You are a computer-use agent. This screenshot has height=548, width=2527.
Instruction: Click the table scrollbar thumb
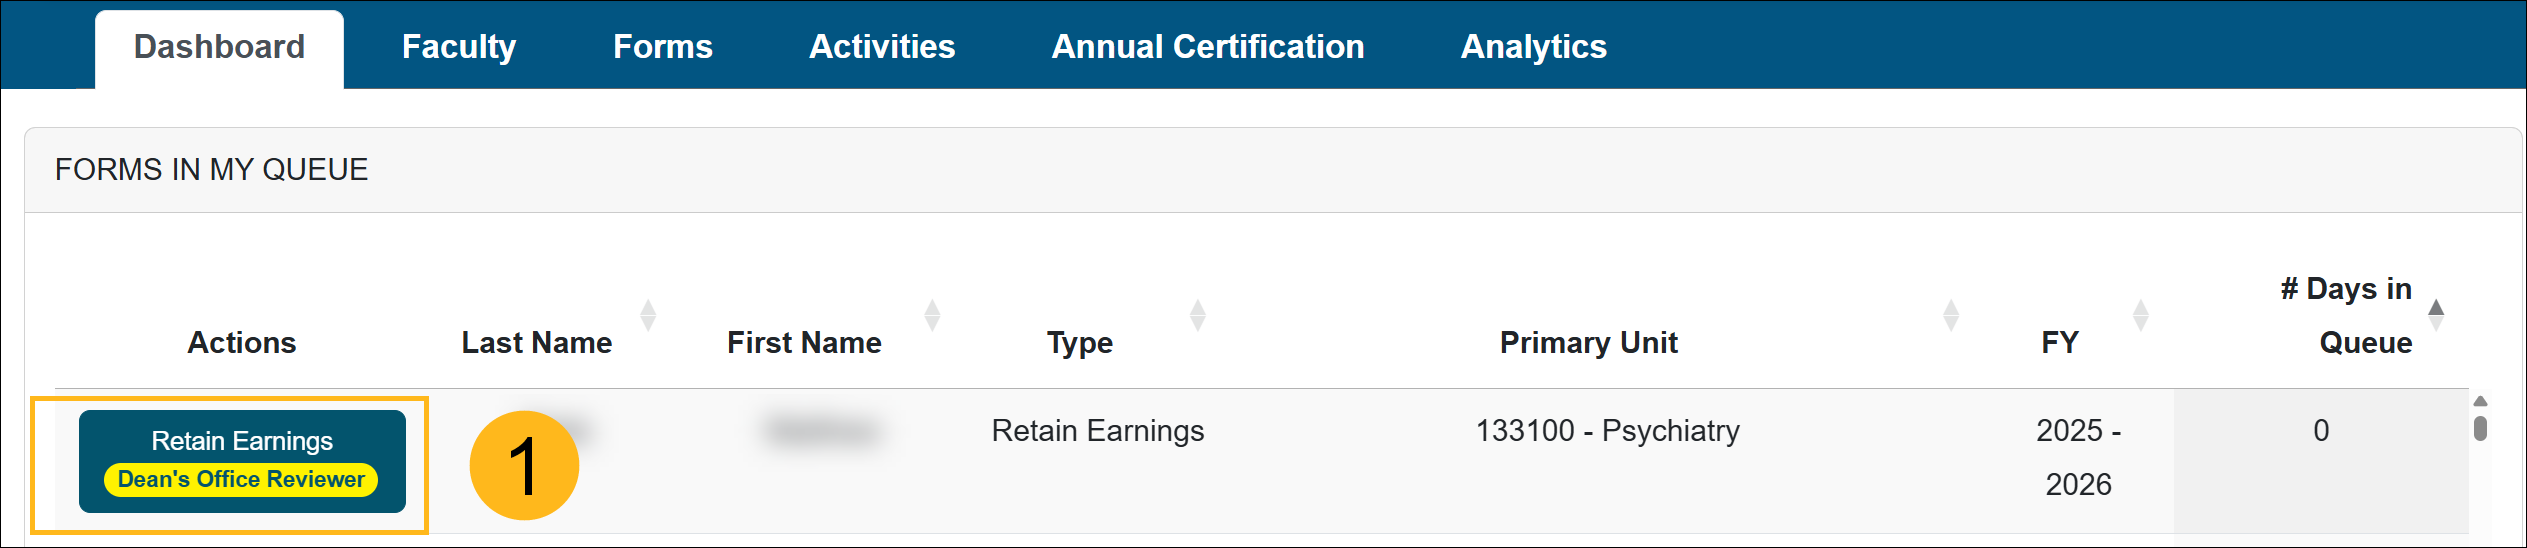tap(2480, 429)
